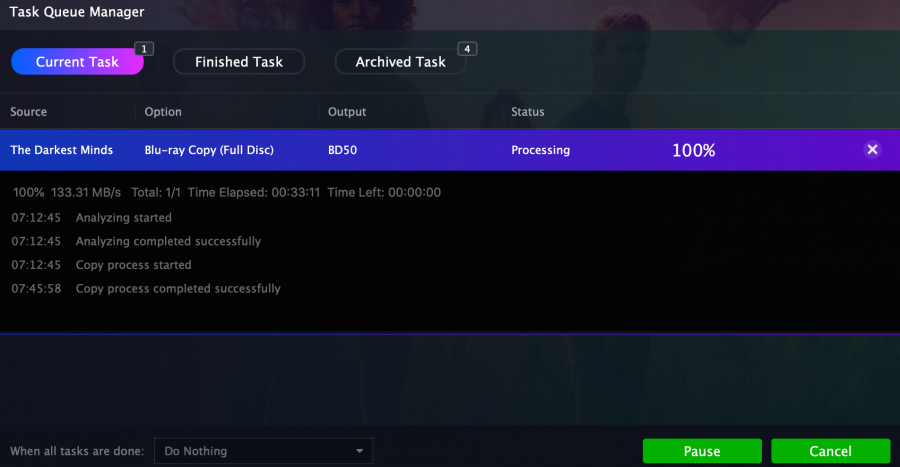Cancel the task queue
Image resolution: width=900 pixels, height=467 pixels.
click(831, 451)
